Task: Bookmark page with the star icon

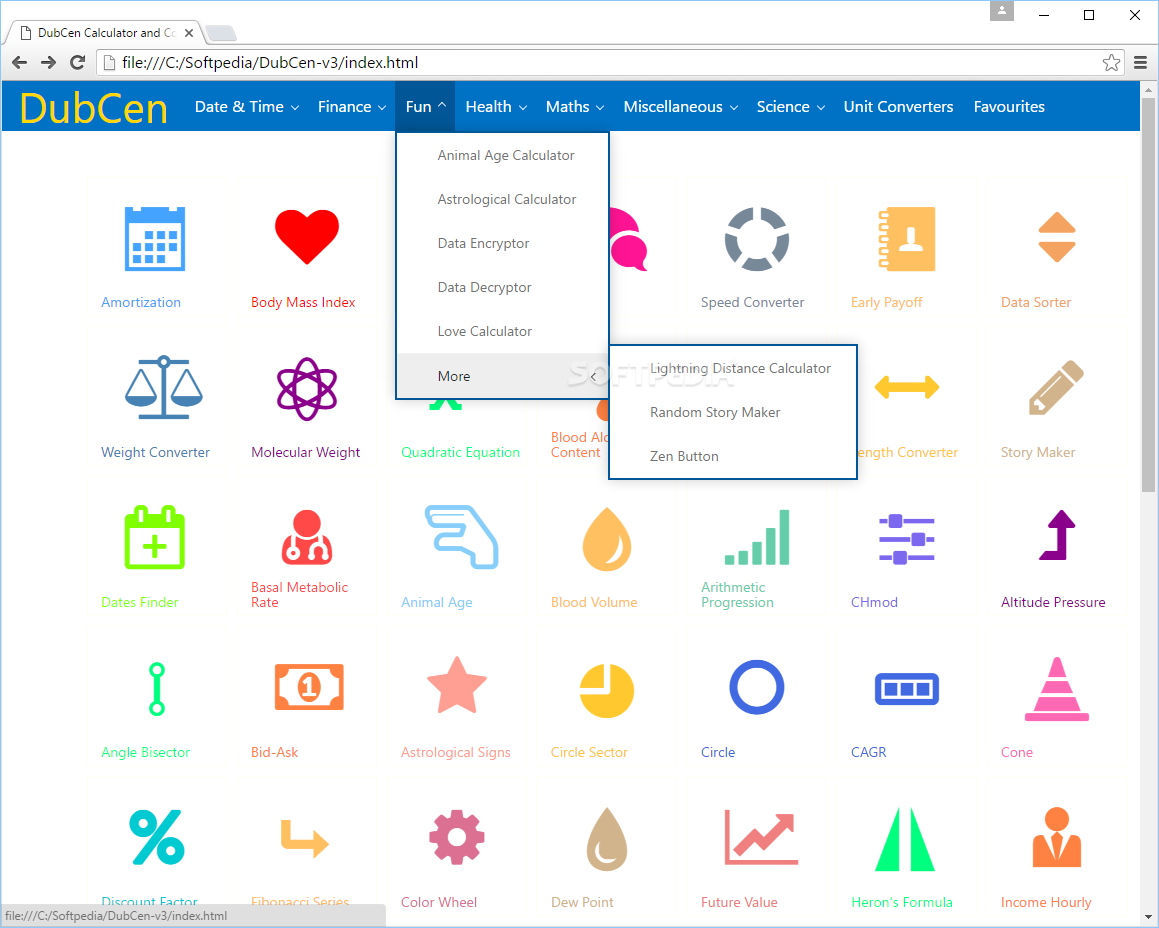Action: coord(1111,63)
